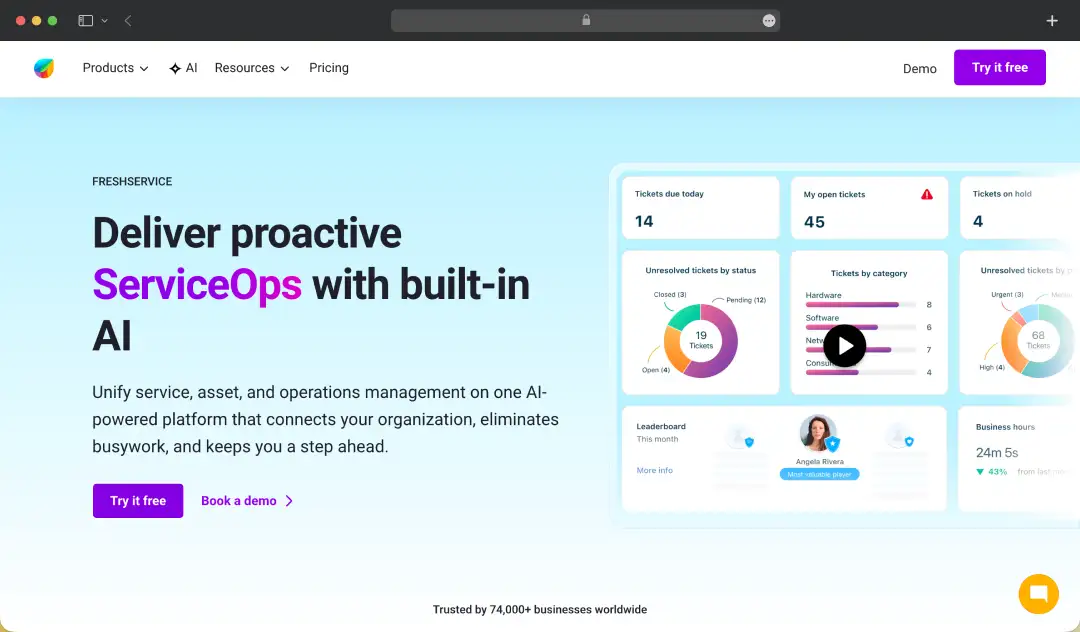Click the 19 Tickets donut chart
The height and width of the screenshot is (632, 1080).
[x=700, y=341]
